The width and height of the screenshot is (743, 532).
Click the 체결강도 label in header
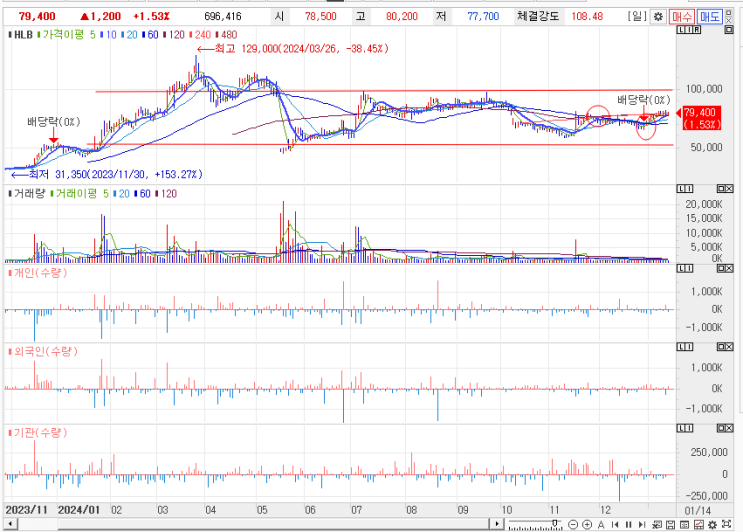coord(538,17)
